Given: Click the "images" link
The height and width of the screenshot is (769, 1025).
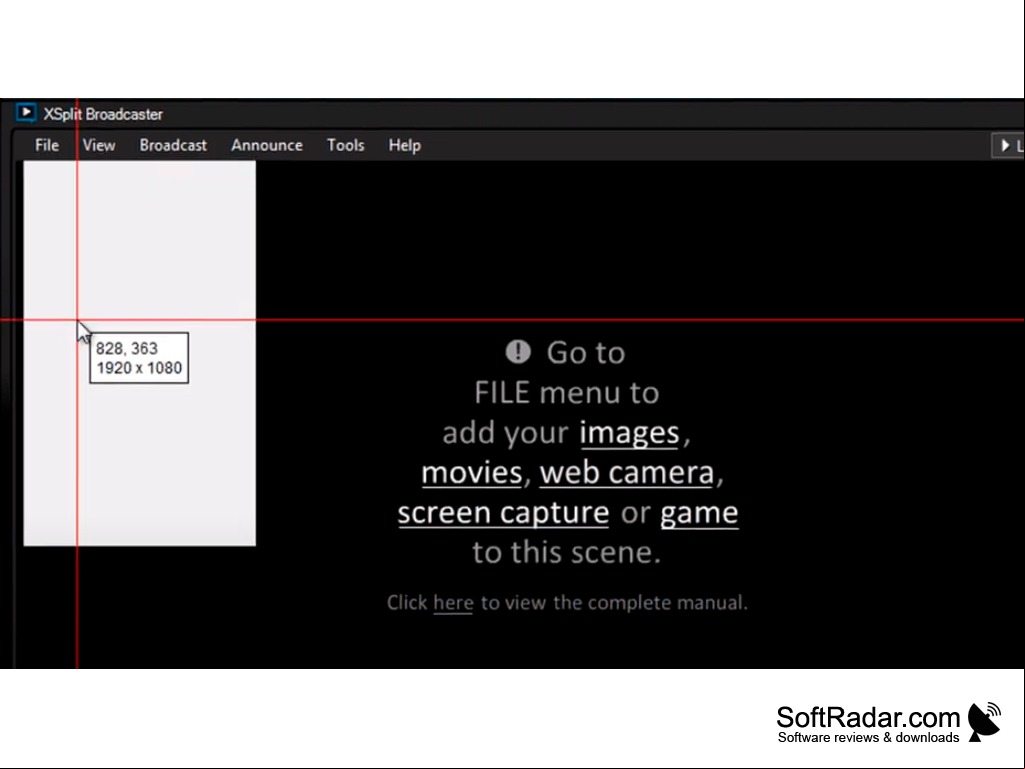Looking at the screenshot, I should pos(630,433).
